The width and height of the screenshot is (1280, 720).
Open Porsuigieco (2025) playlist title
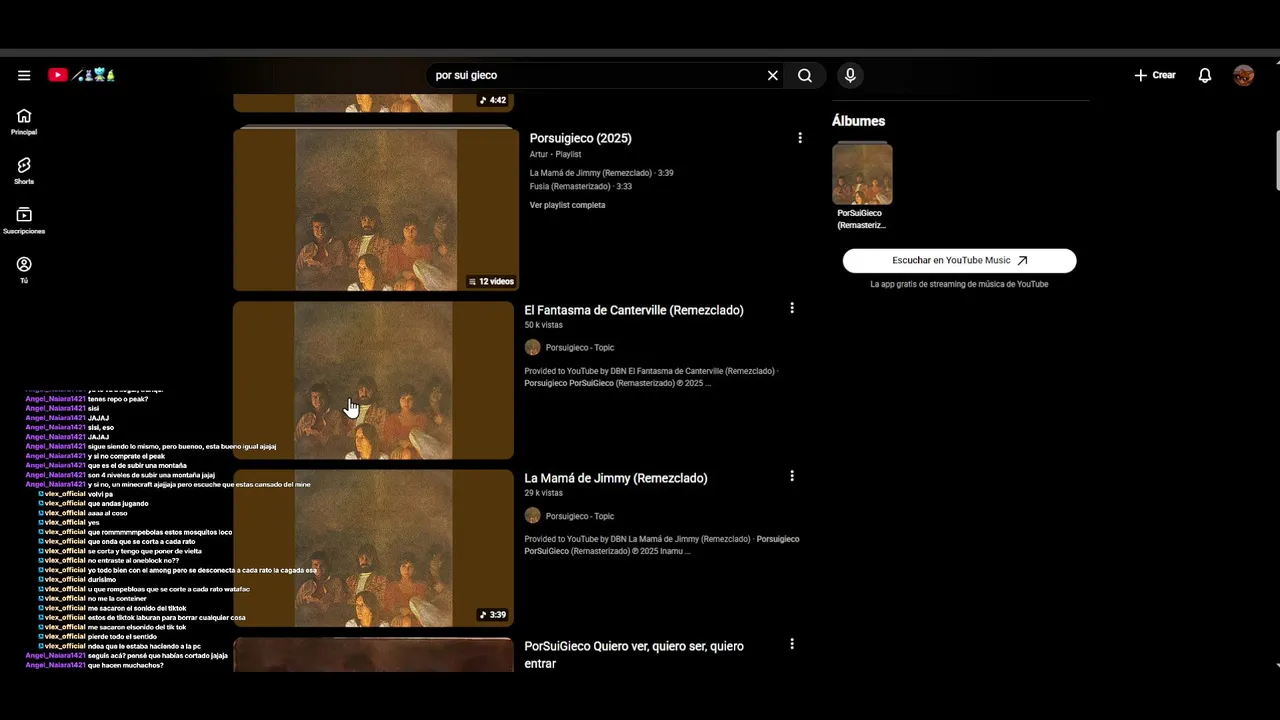tap(580, 138)
